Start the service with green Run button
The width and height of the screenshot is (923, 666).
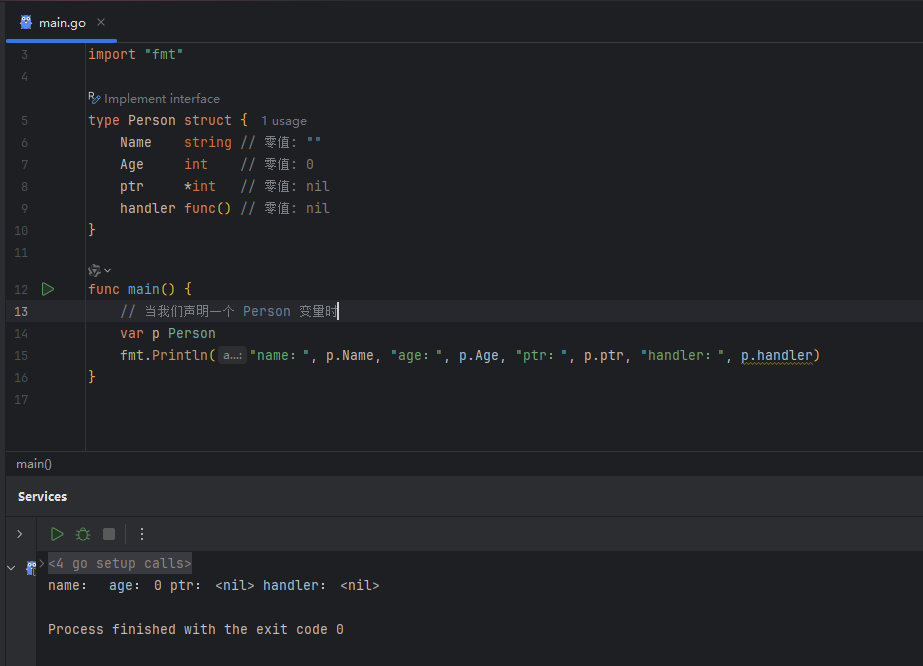click(57, 534)
